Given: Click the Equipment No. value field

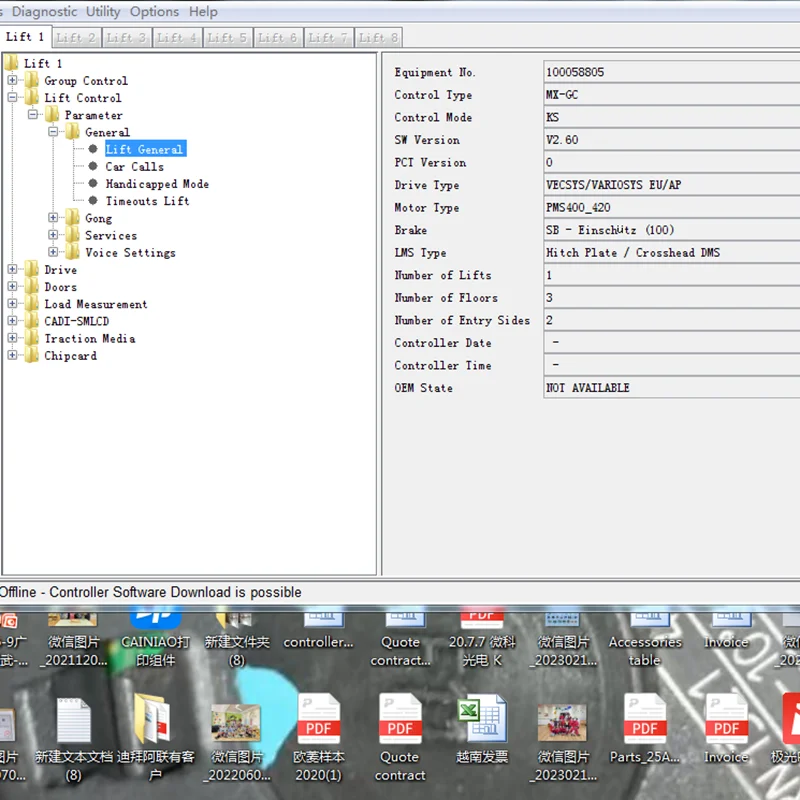Looking at the screenshot, I should (670, 72).
